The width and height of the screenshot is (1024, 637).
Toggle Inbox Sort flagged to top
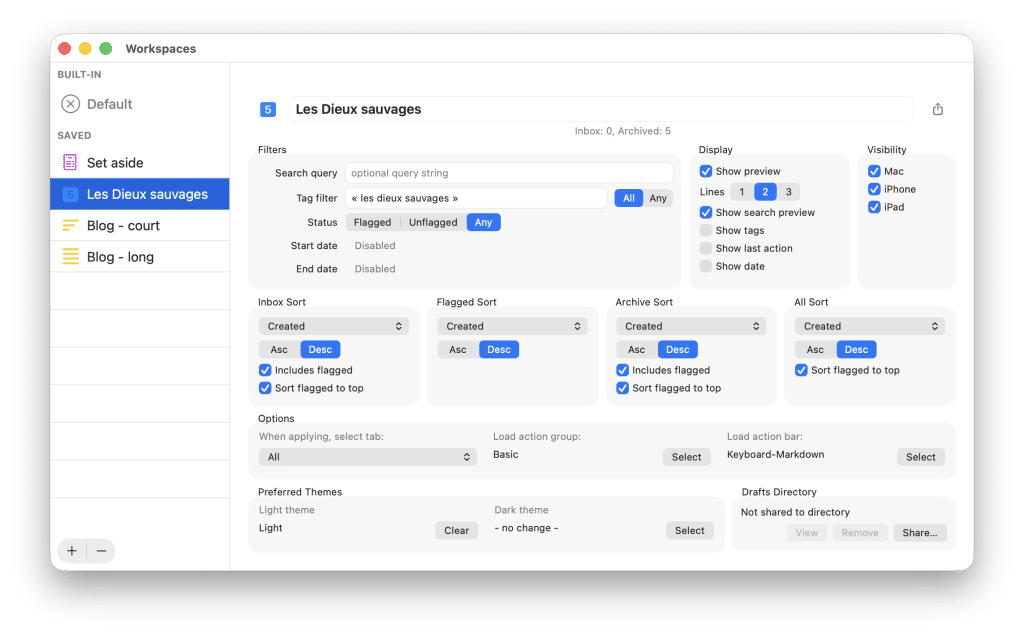point(265,388)
